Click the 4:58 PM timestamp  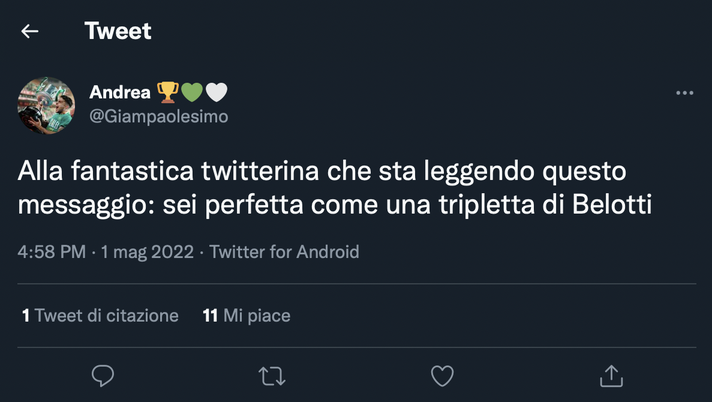pos(52,252)
